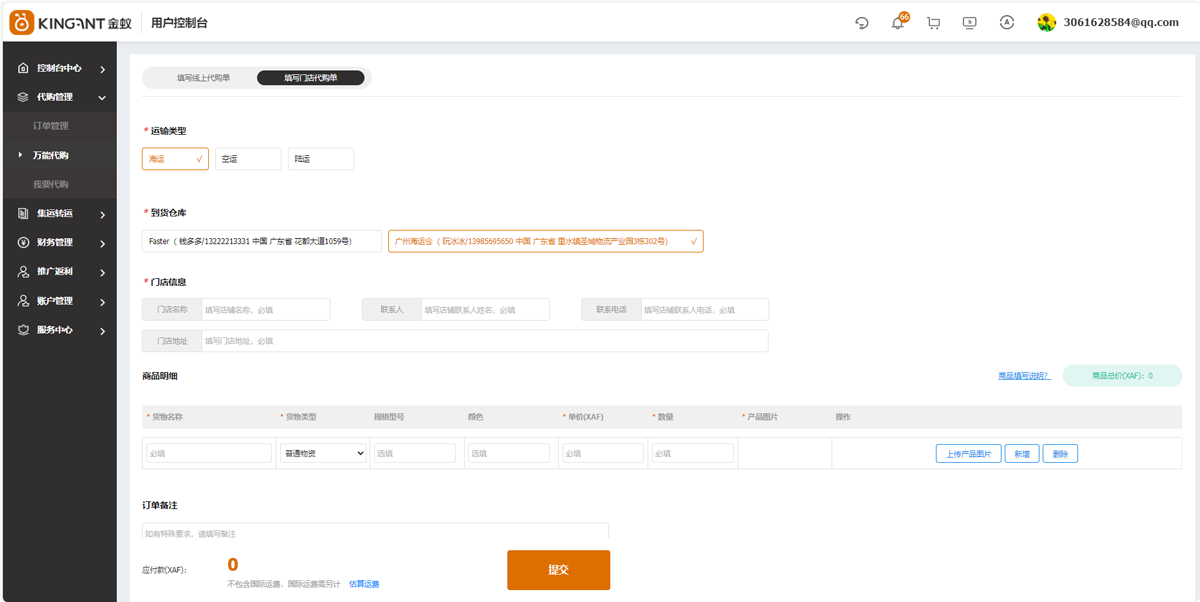This screenshot has height=602, width=1200.
Task: Open the shopping cart icon
Action: (933, 23)
